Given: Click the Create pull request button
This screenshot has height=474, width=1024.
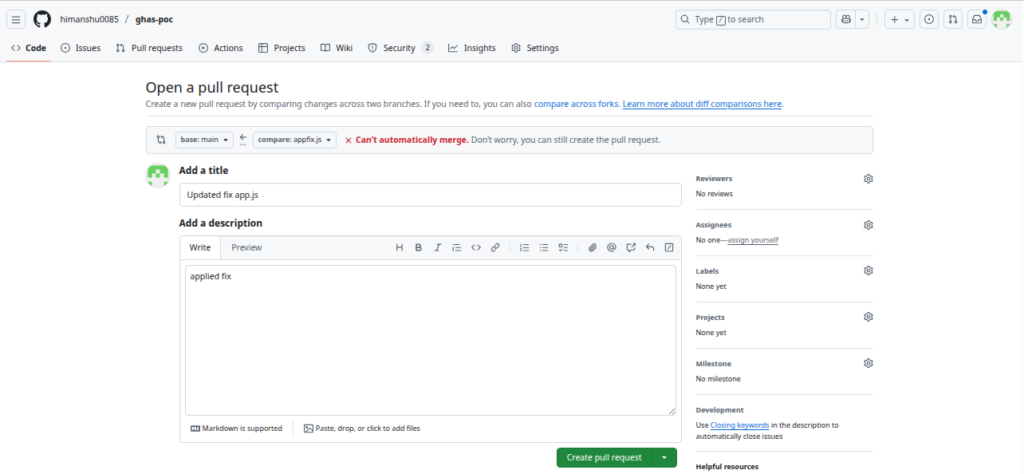Looking at the screenshot, I should click(604, 458).
